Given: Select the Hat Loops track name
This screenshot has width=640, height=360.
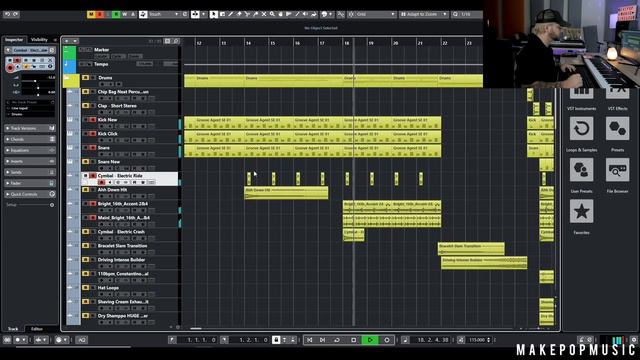Looking at the screenshot, I should [x=108, y=288].
